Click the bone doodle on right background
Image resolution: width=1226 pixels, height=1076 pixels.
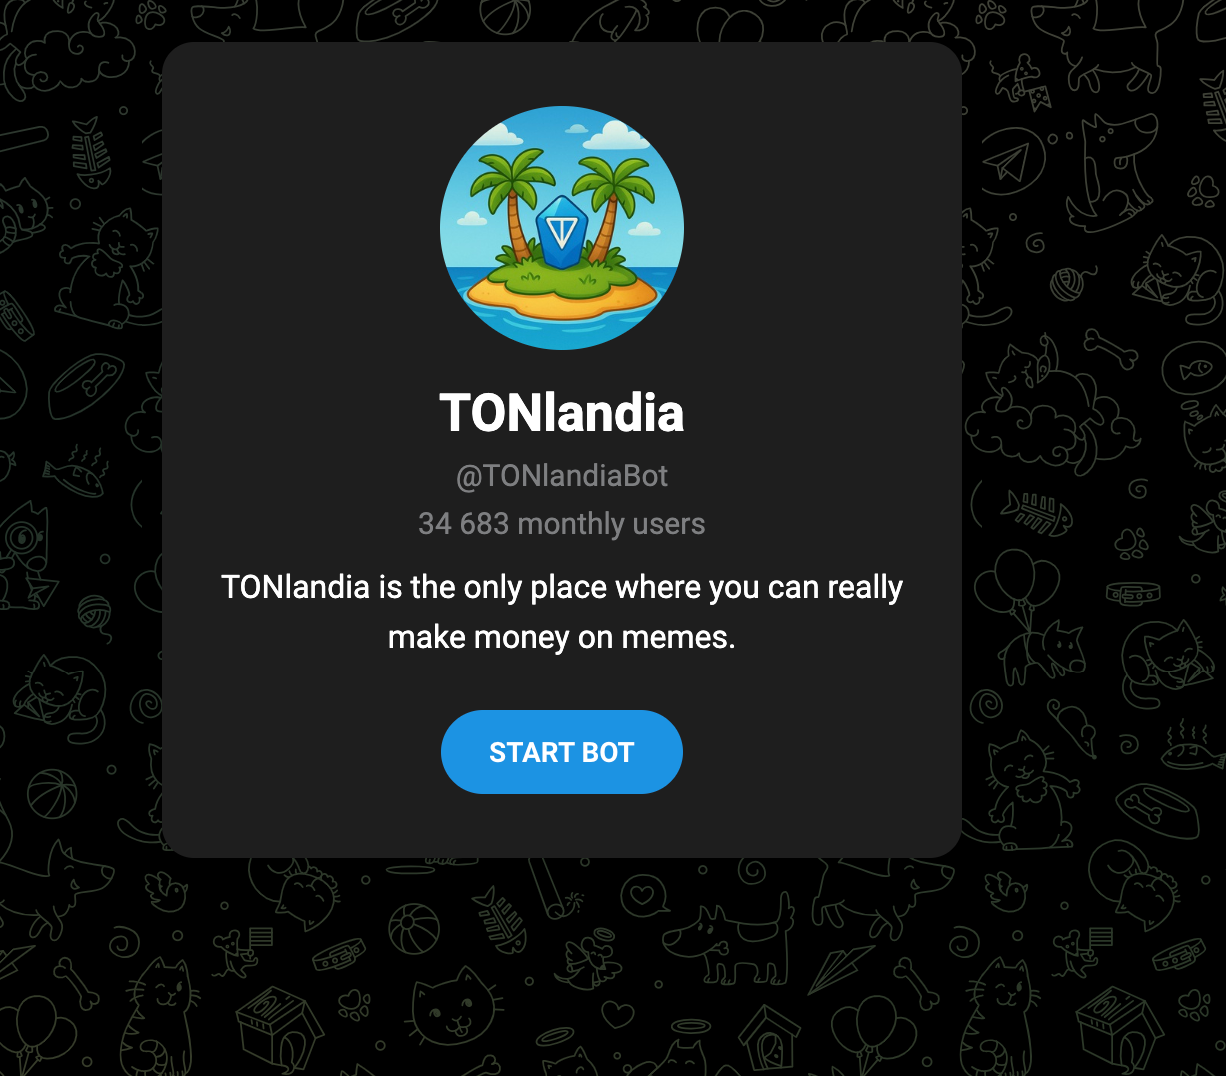tap(1104, 346)
